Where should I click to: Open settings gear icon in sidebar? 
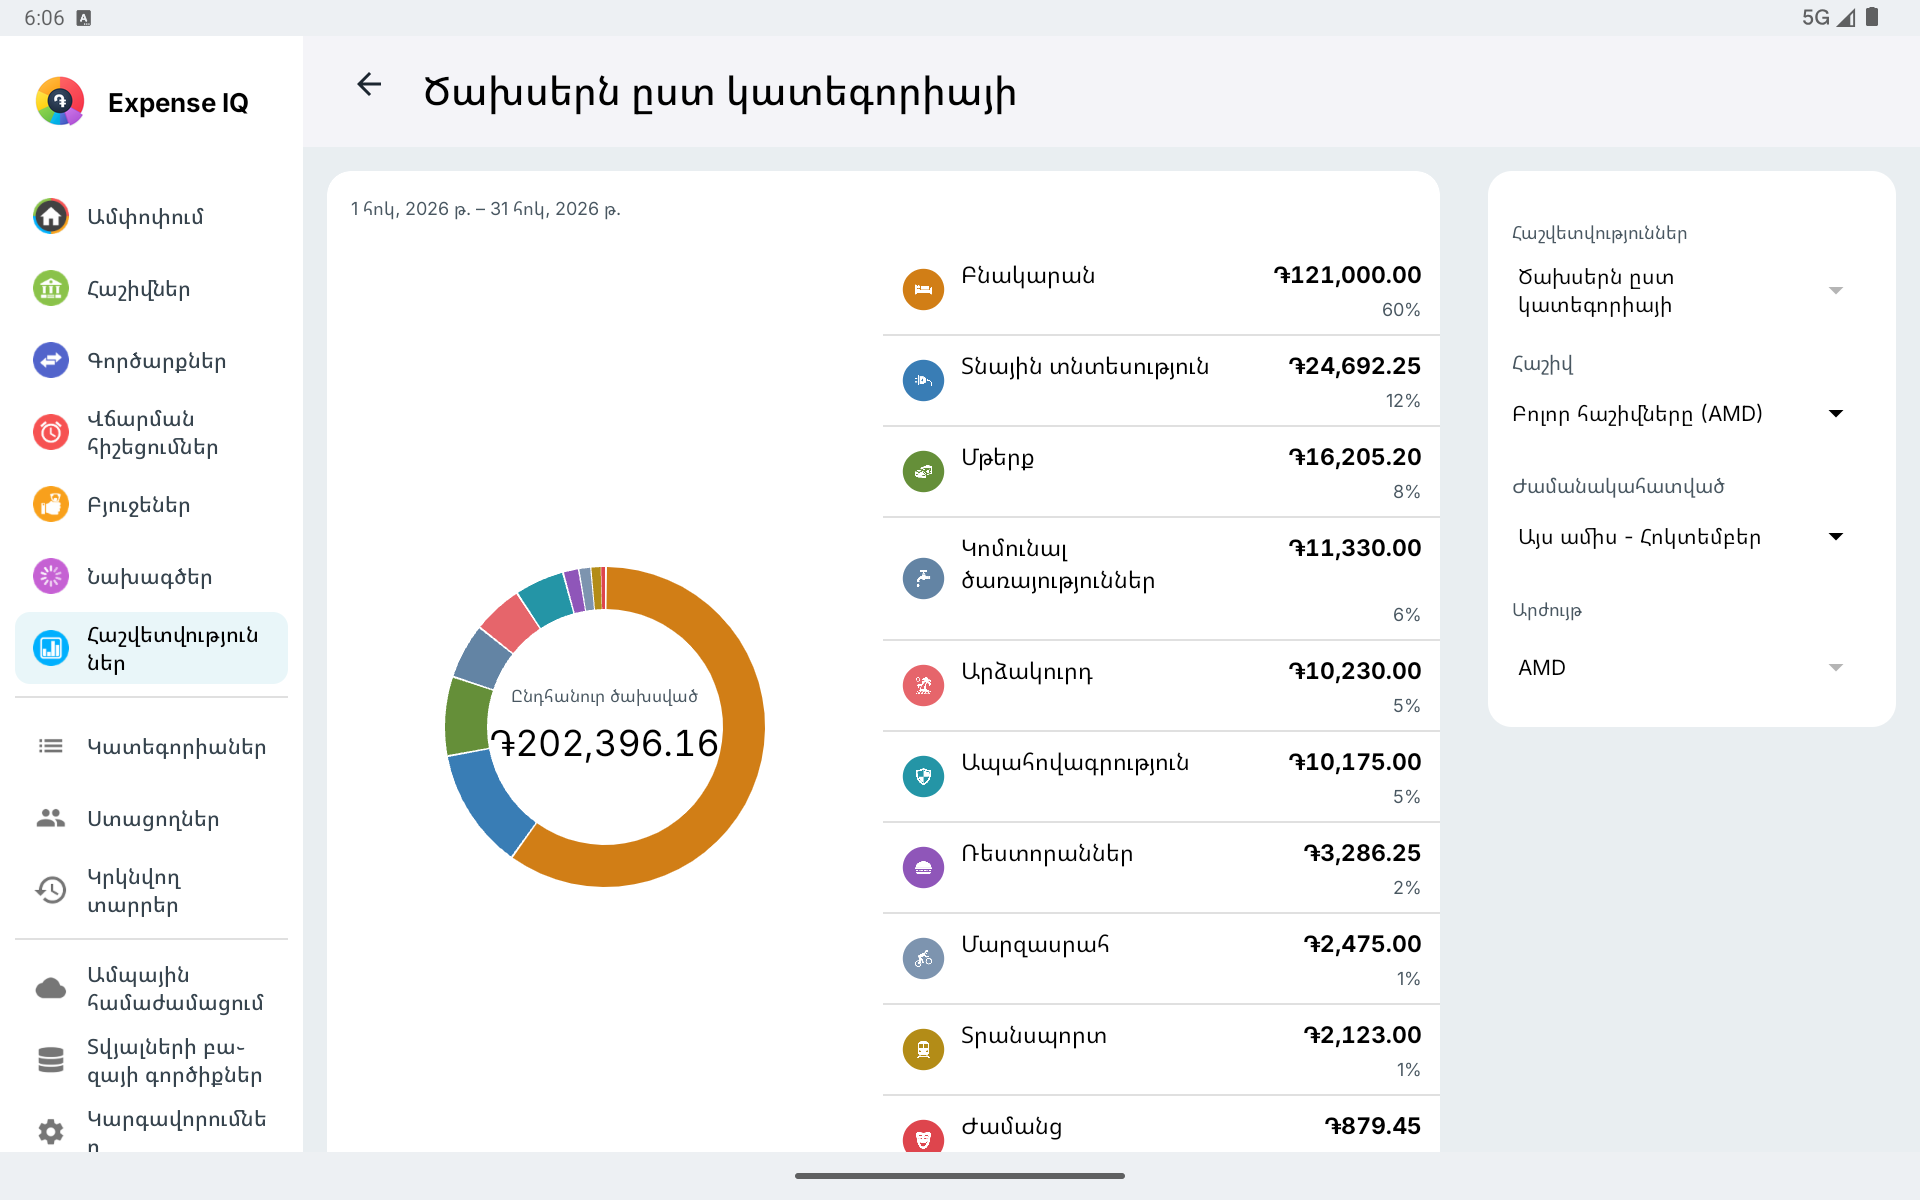tap(51, 1132)
